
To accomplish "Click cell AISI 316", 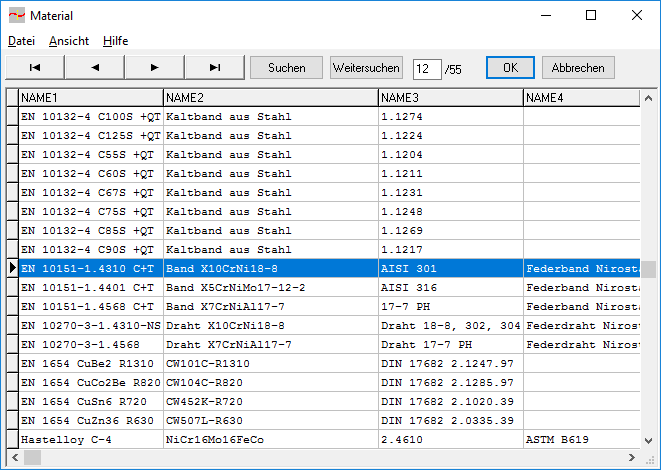I will click(x=451, y=287).
